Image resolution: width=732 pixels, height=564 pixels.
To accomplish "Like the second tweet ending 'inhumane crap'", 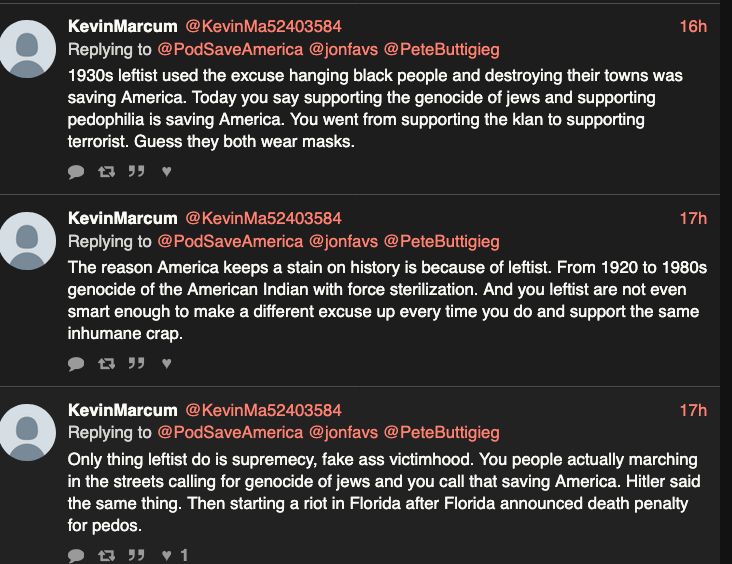I will [167, 364].
